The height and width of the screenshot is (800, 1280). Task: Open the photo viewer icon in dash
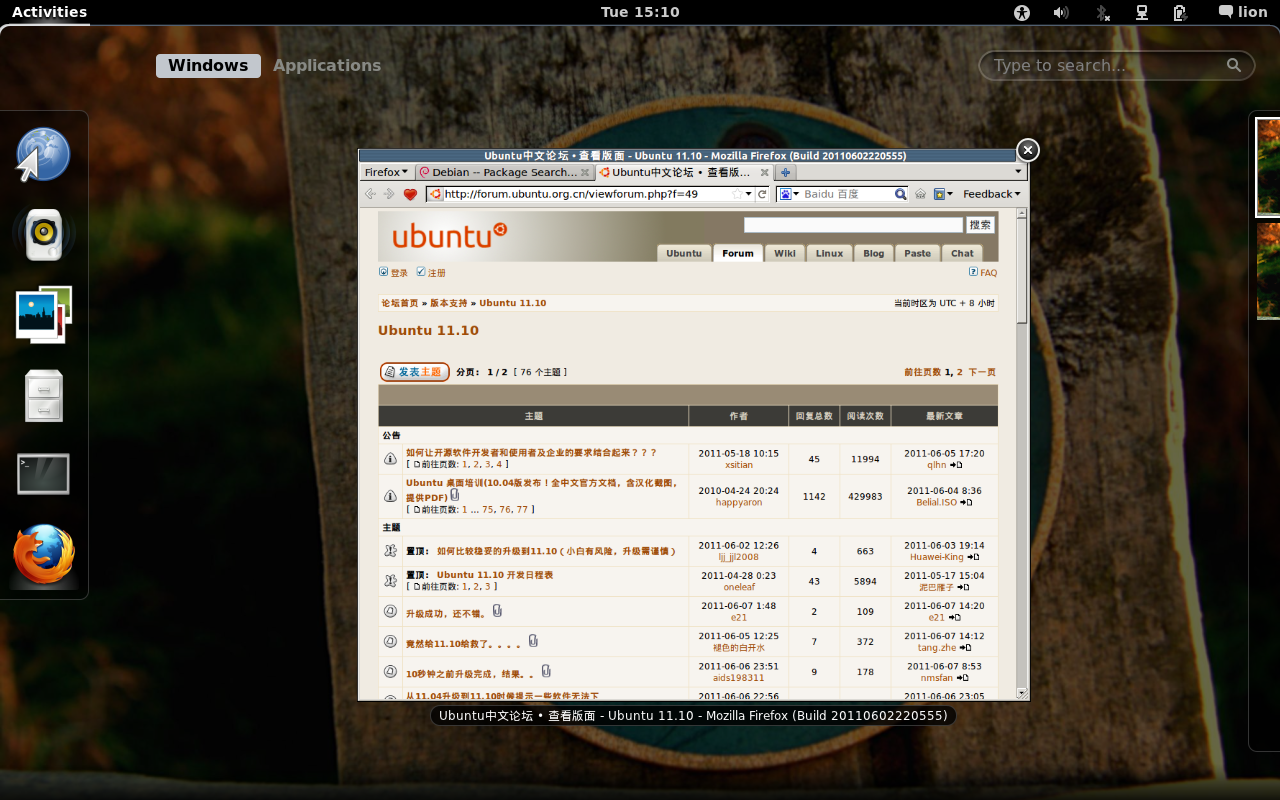pyautogui.click(x=43, y=315)
